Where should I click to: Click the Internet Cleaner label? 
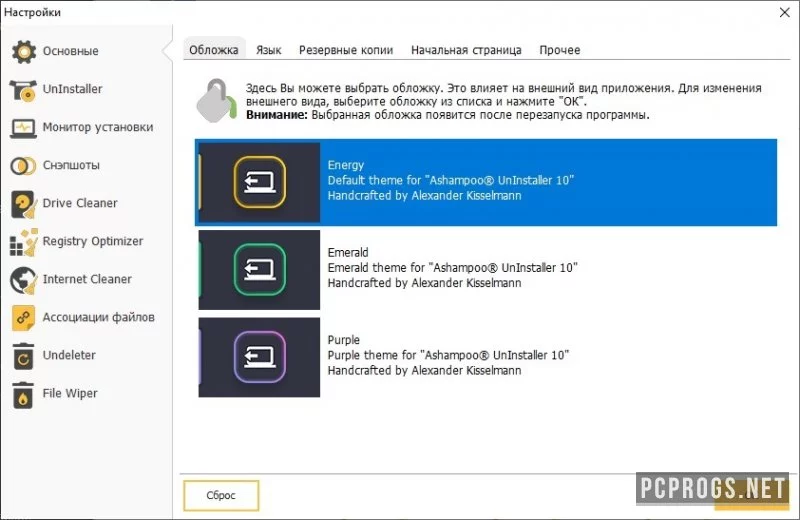(87, 279)
